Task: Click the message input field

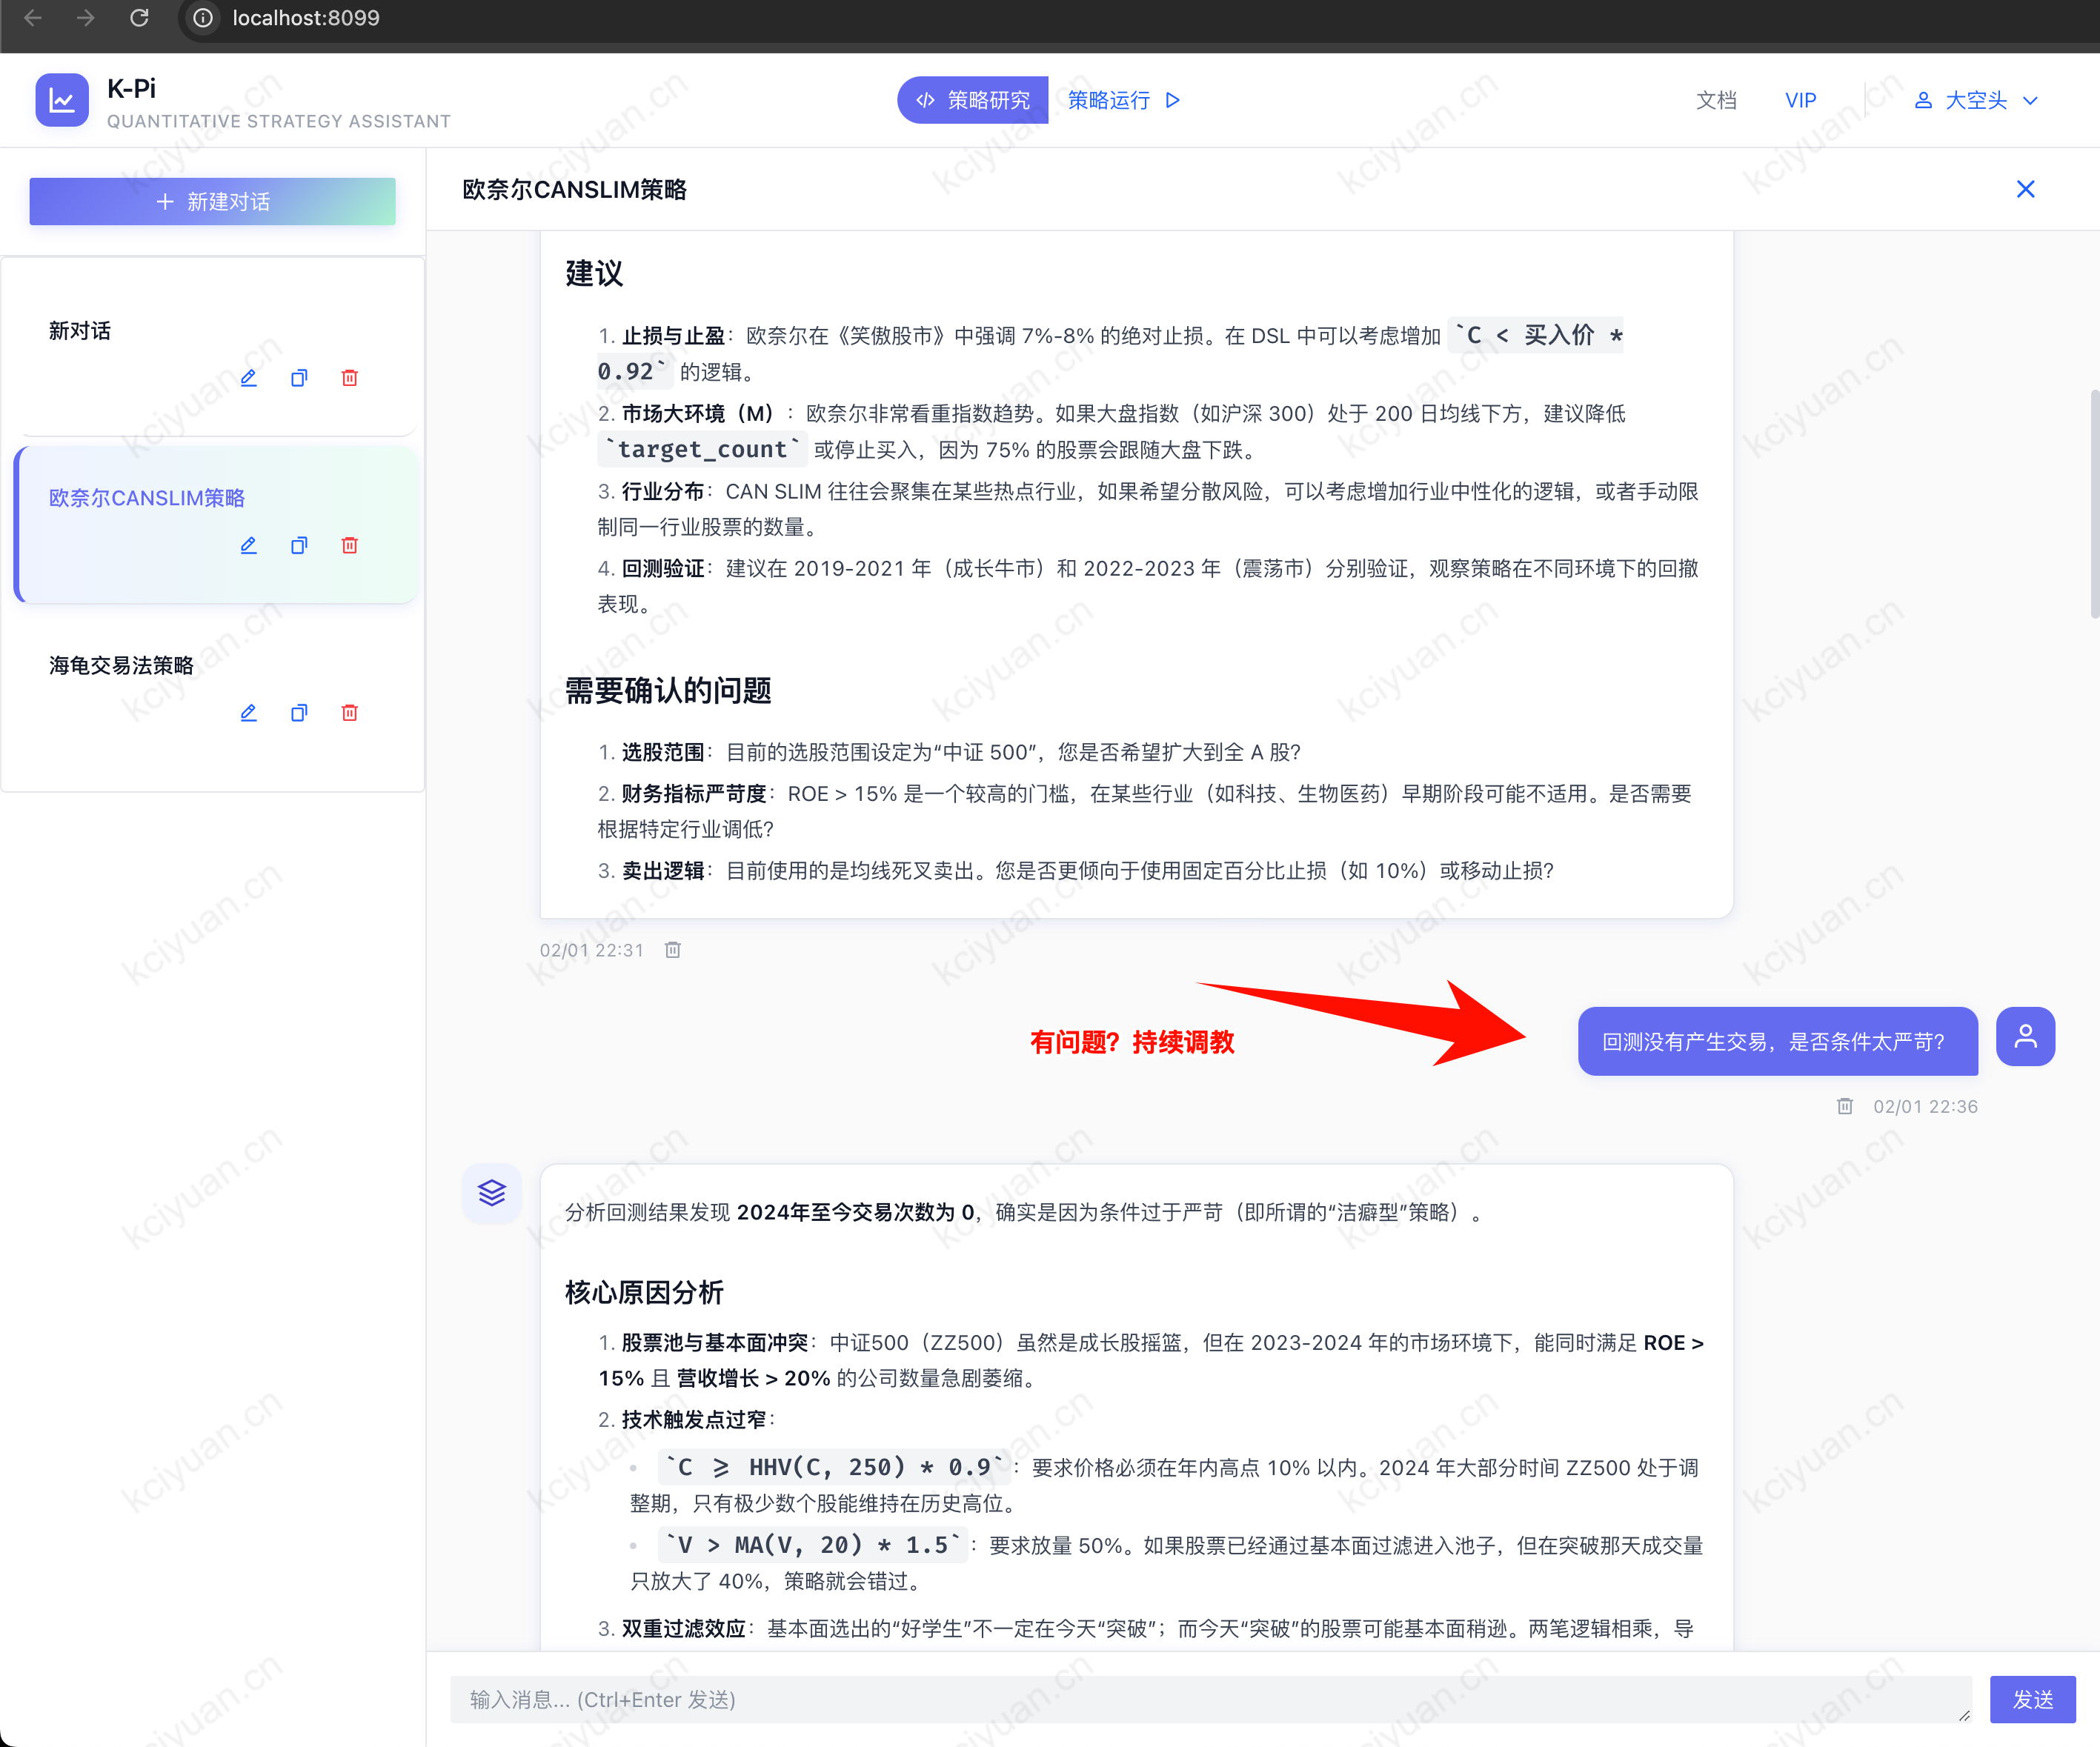Action: click(x=1210, y=1699)
